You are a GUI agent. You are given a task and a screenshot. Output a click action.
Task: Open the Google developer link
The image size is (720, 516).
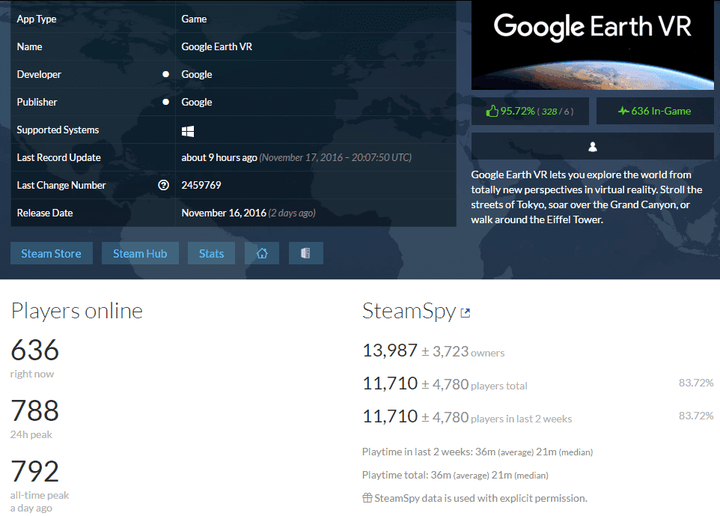click(197, 74)
